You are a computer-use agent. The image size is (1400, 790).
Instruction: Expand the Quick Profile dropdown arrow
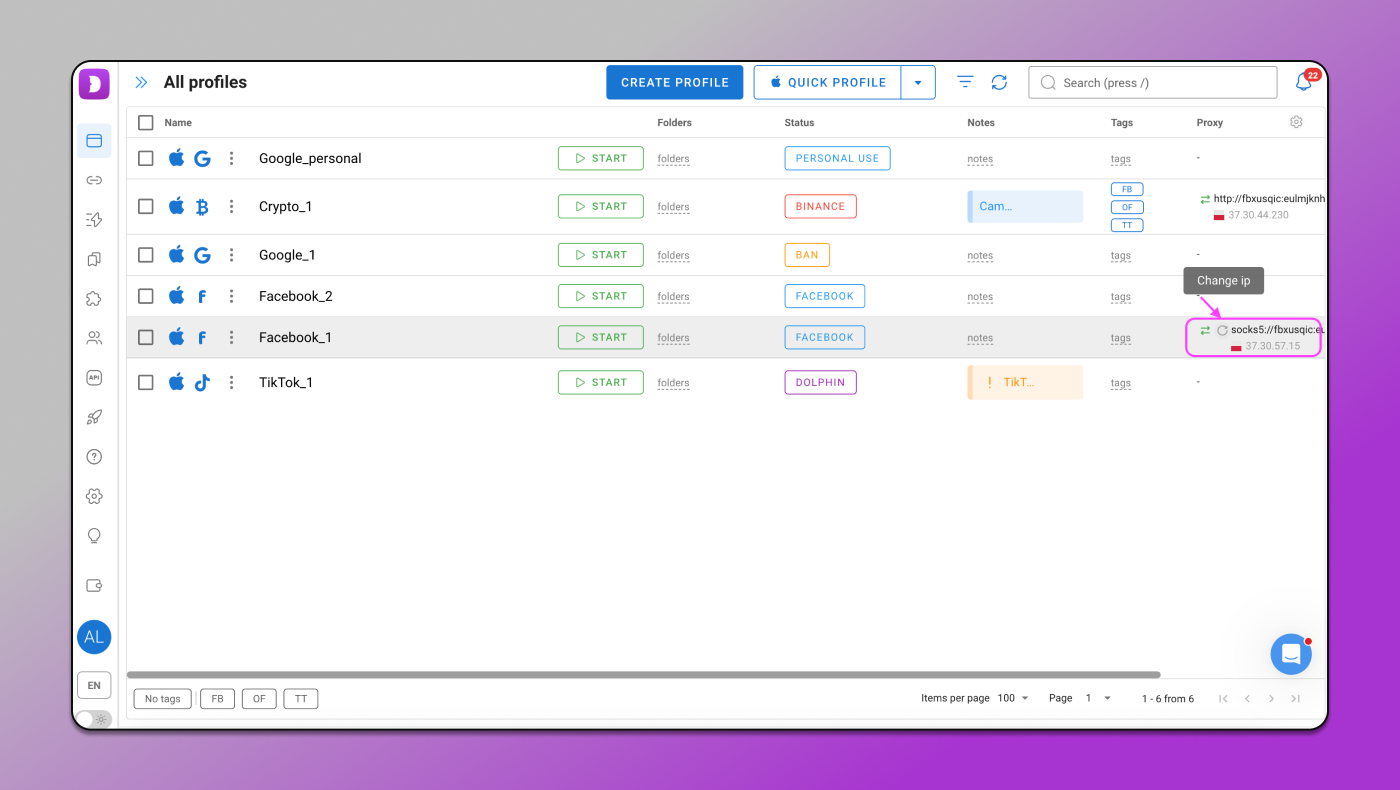click(918, 83)
